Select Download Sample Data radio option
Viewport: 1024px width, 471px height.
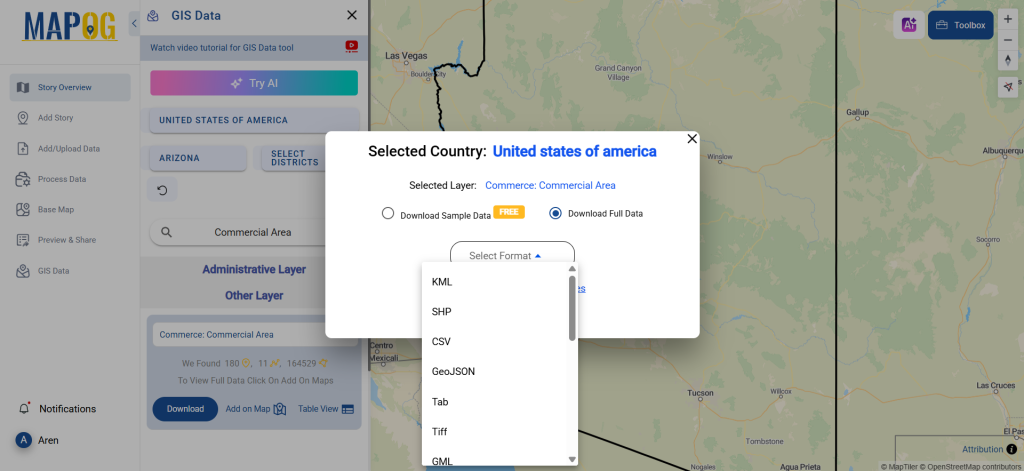388,213
